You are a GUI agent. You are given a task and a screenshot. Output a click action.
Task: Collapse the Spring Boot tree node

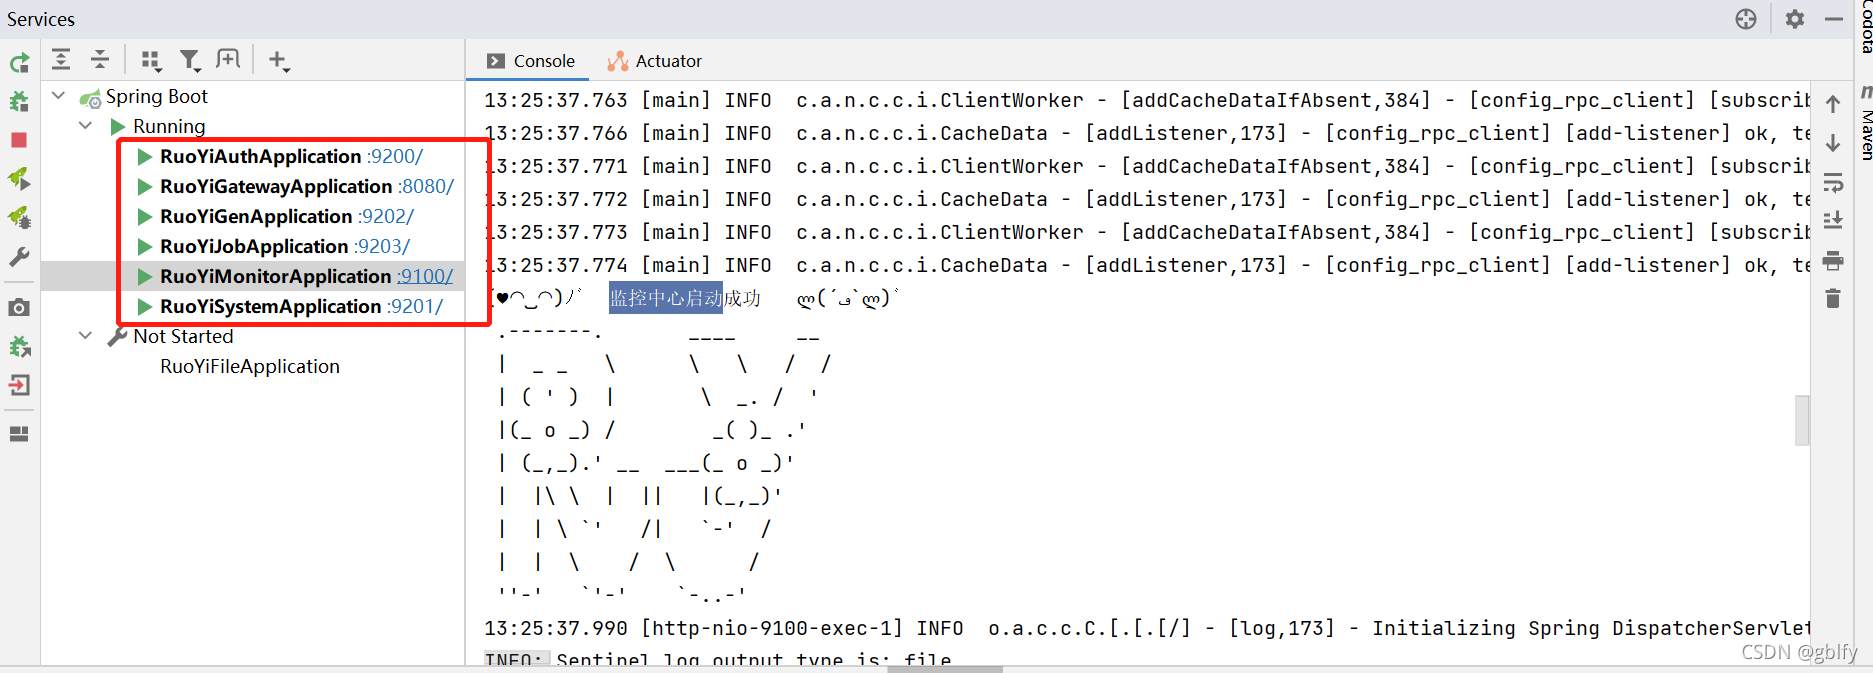pyautogui.click(x=59, y=96)
